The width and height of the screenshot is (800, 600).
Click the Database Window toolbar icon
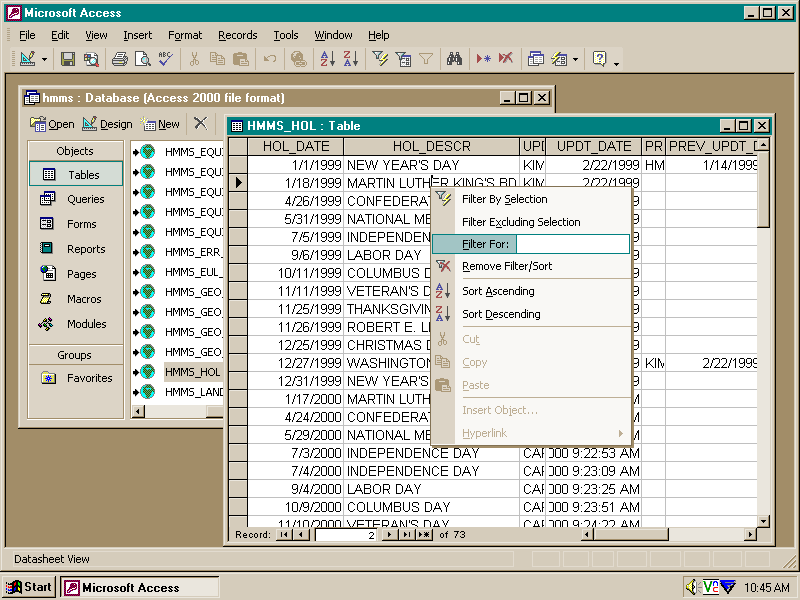[x=535, y=59]
